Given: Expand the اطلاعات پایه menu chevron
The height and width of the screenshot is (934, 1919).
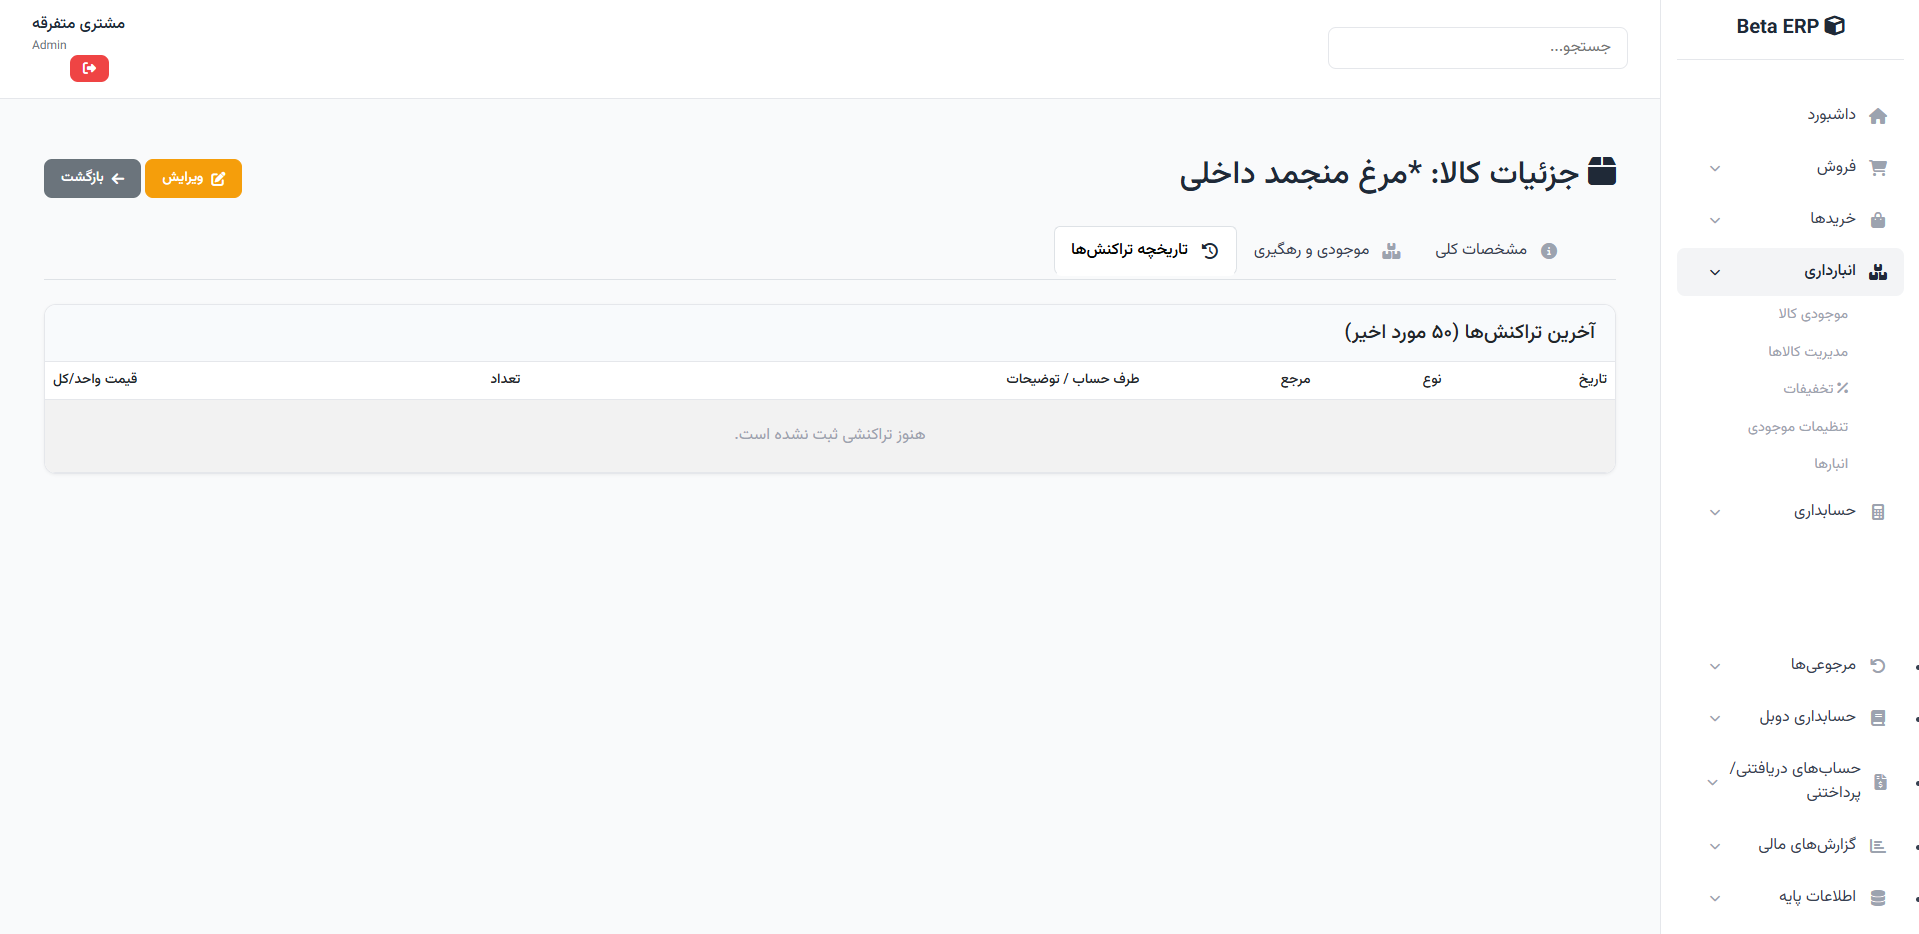Looking at the screenshot, I should [1715, 898].
